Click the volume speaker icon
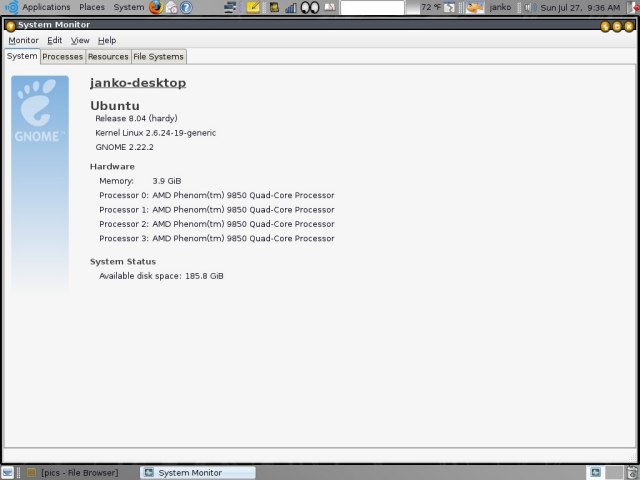Viewport: 640px width, 480px height. point(529,7)
